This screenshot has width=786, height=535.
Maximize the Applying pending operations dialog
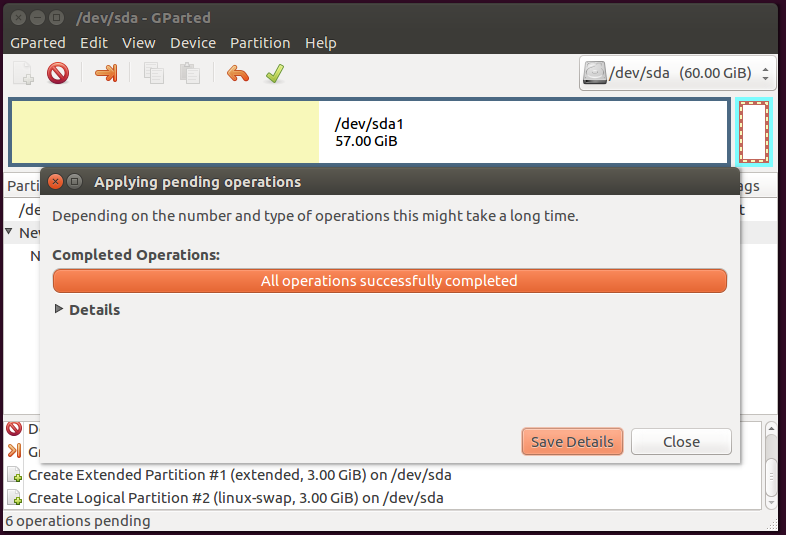pos(74,182)
